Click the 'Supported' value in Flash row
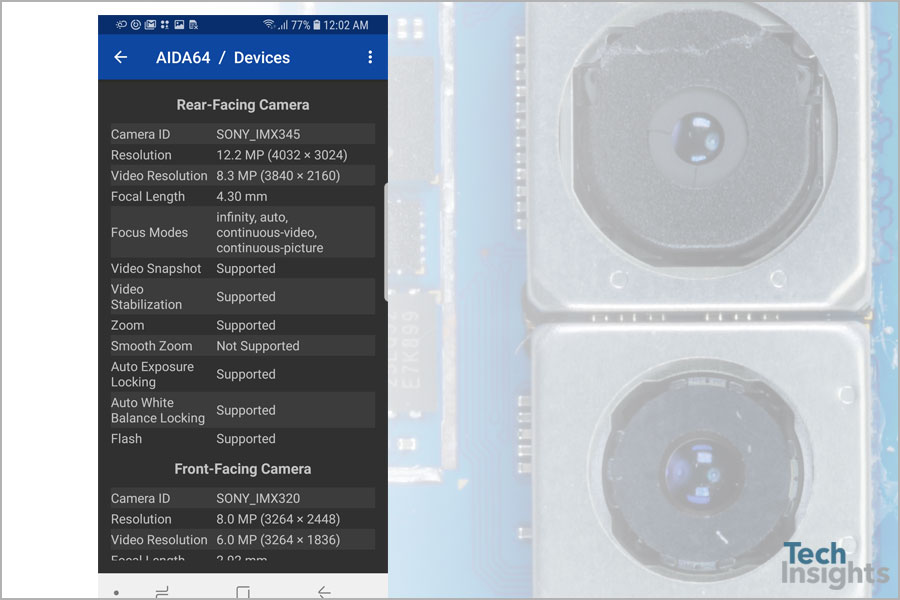Viewport: 900px width, 600px height. click(x=246, y=439)
